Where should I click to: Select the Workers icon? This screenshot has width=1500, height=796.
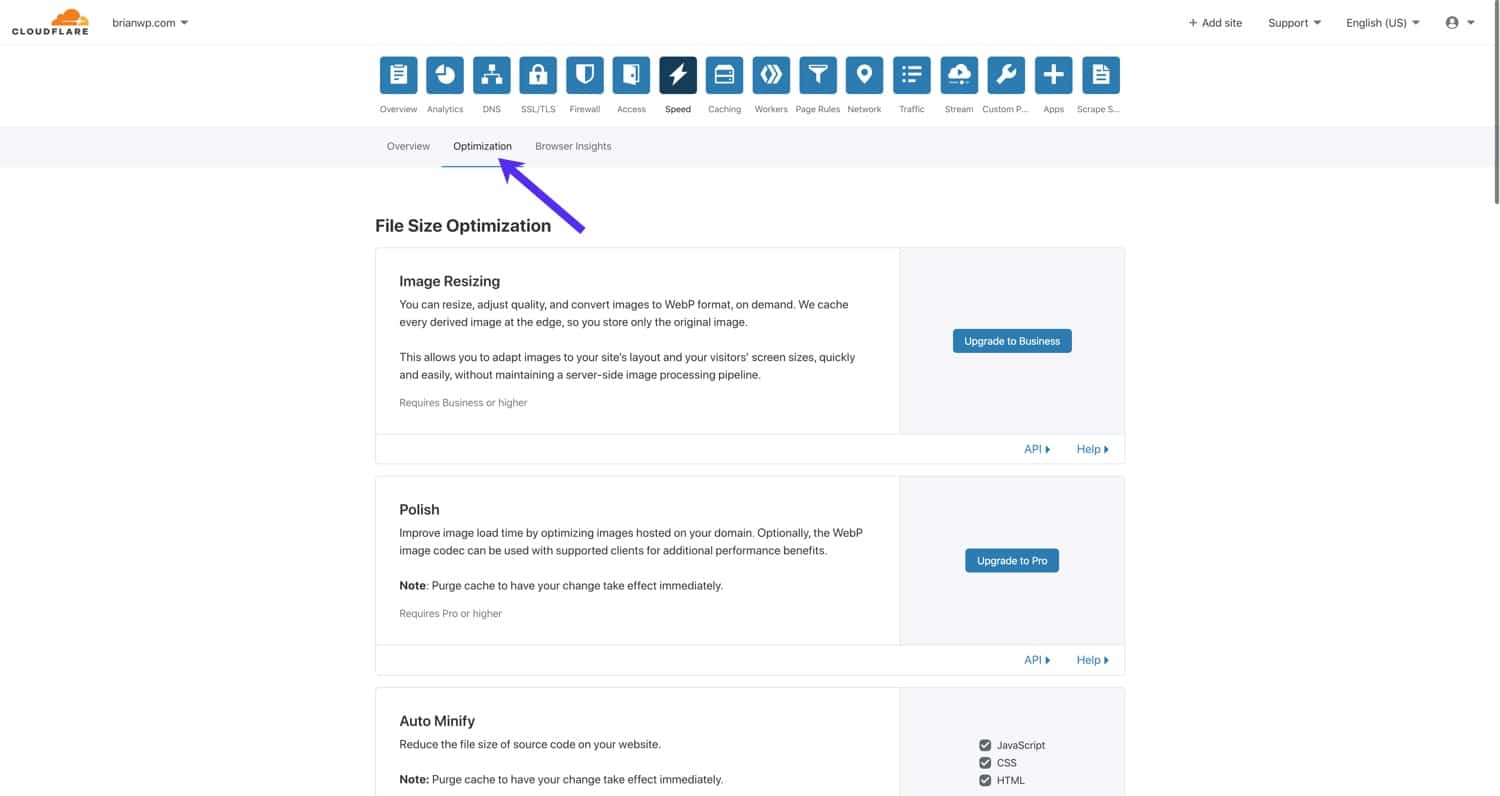click(771, 75)
